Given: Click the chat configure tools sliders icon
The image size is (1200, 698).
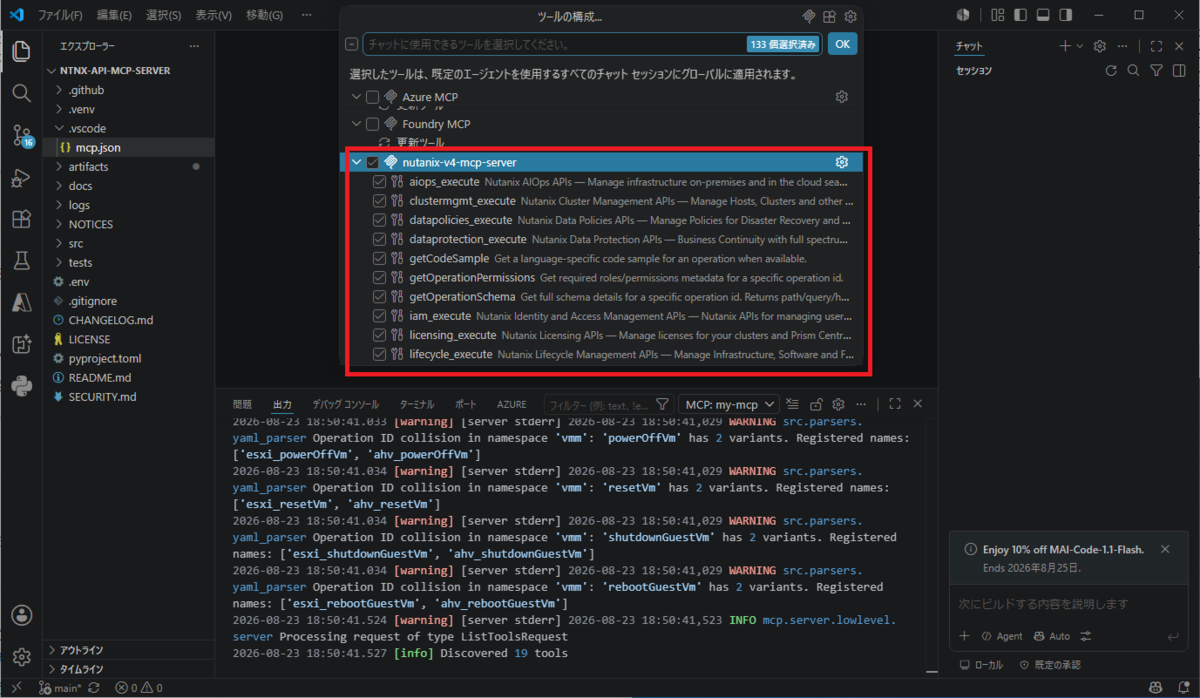Looking at the screenshot, I should tap(1086, 636).
